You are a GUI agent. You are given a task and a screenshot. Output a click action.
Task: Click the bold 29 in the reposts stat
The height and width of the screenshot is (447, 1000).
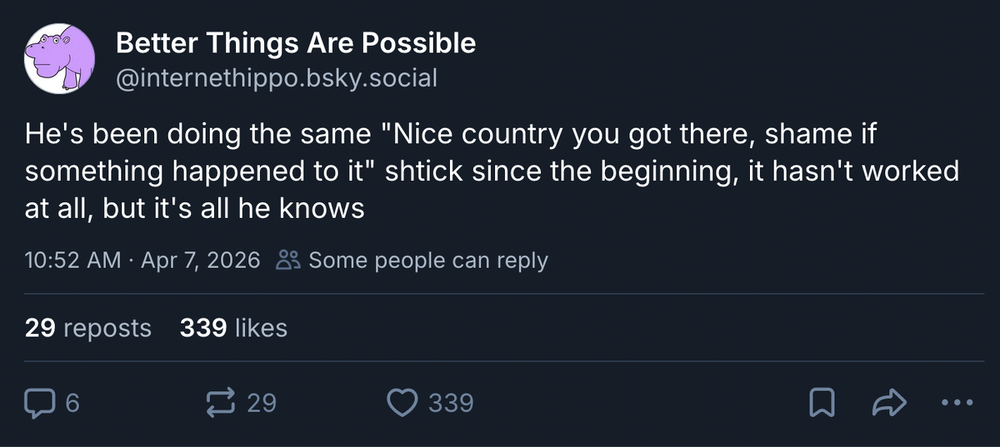40,328
